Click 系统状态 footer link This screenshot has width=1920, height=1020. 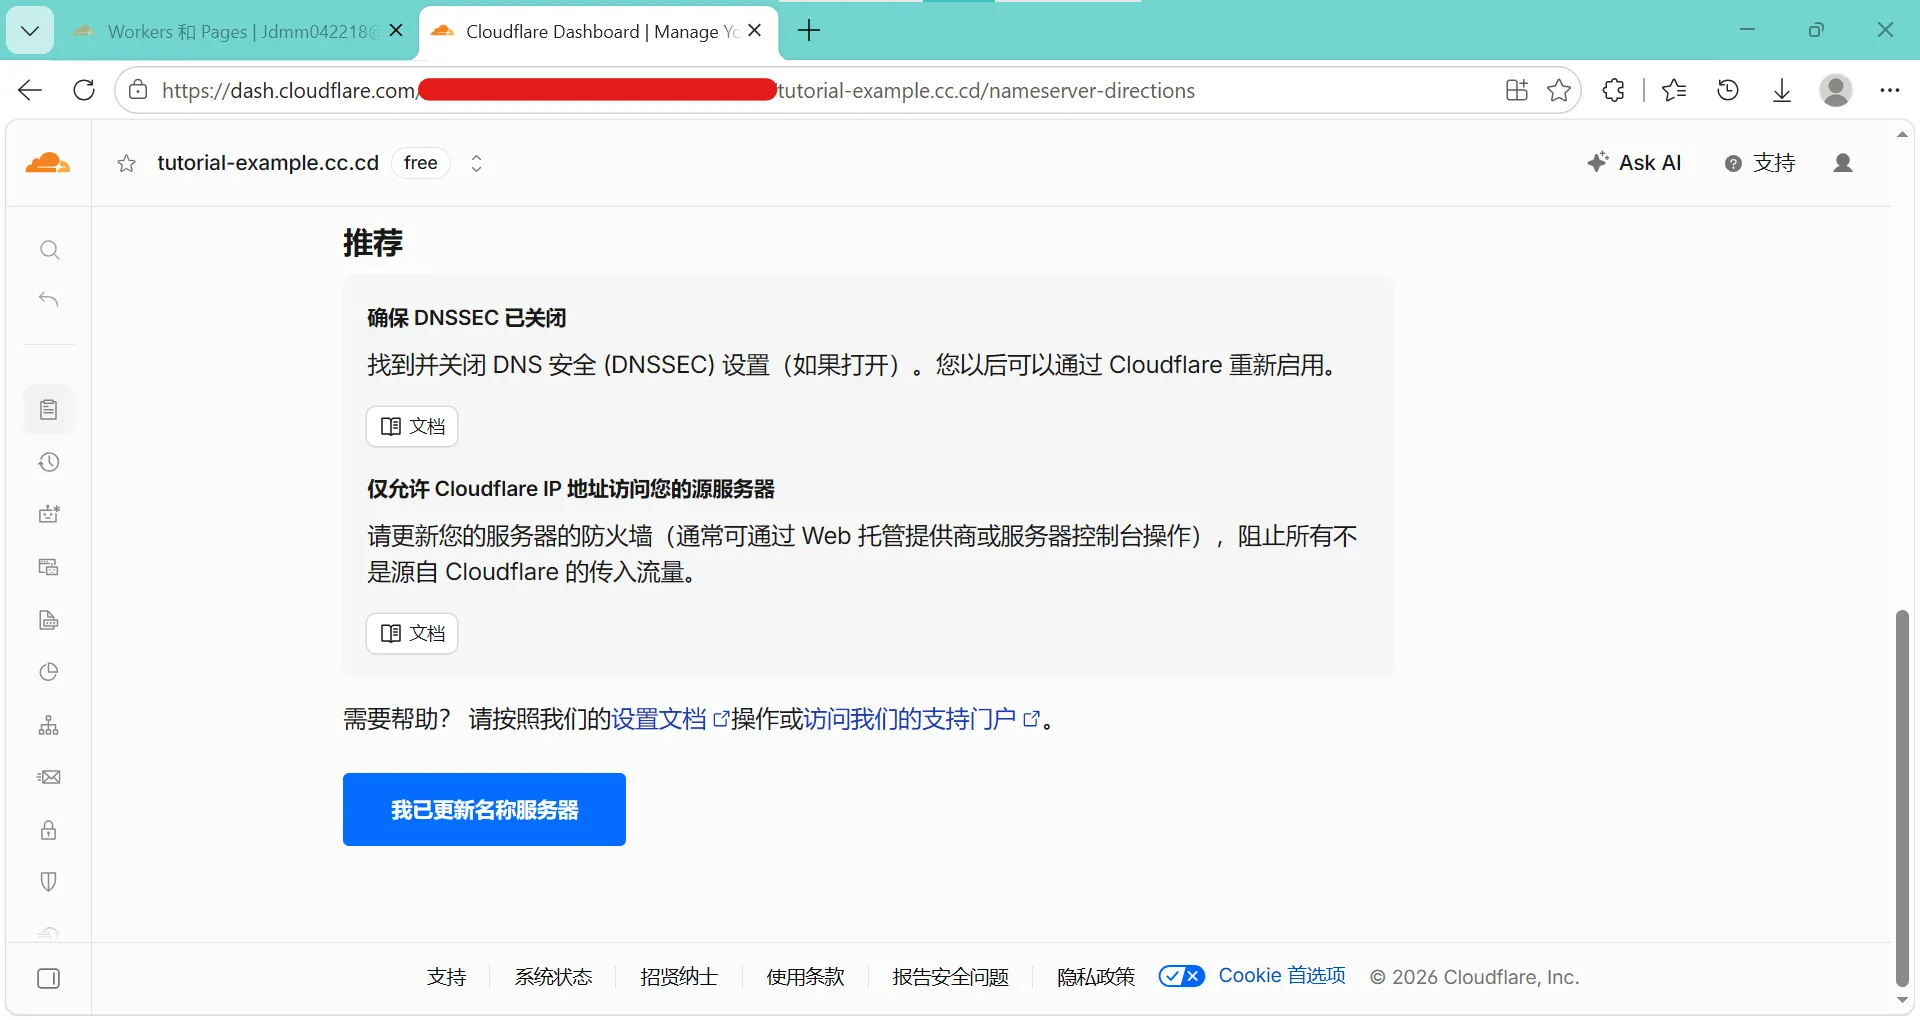tap(553, 977)
